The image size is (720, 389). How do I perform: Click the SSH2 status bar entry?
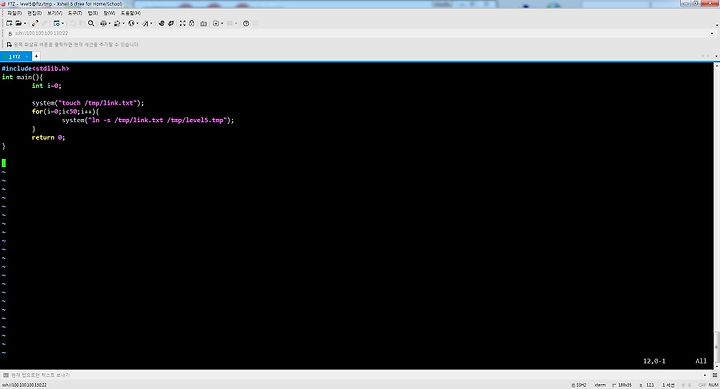tap(579, 385)
